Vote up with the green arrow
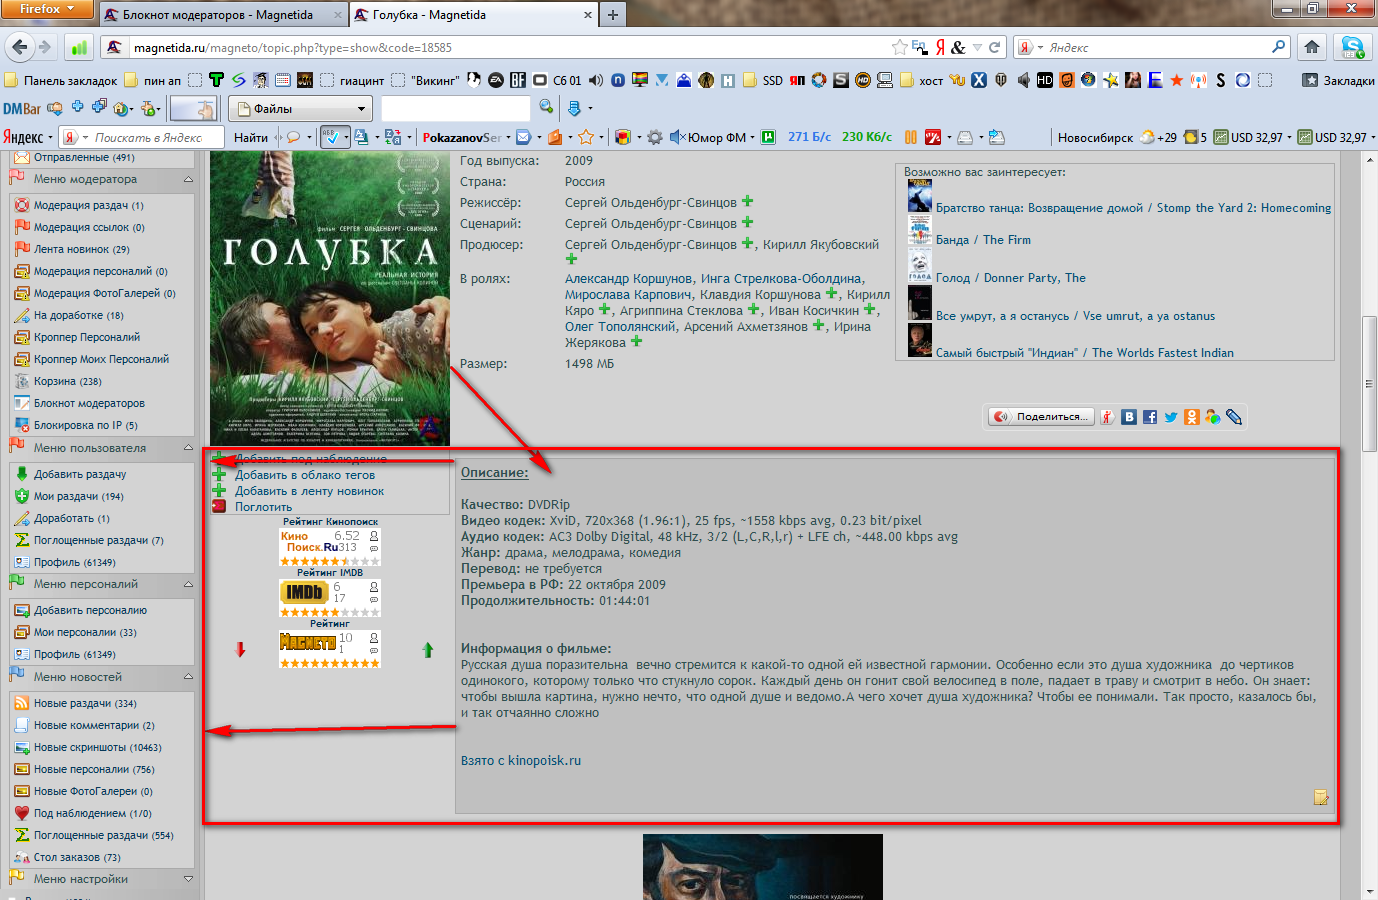 click(427, 650)
